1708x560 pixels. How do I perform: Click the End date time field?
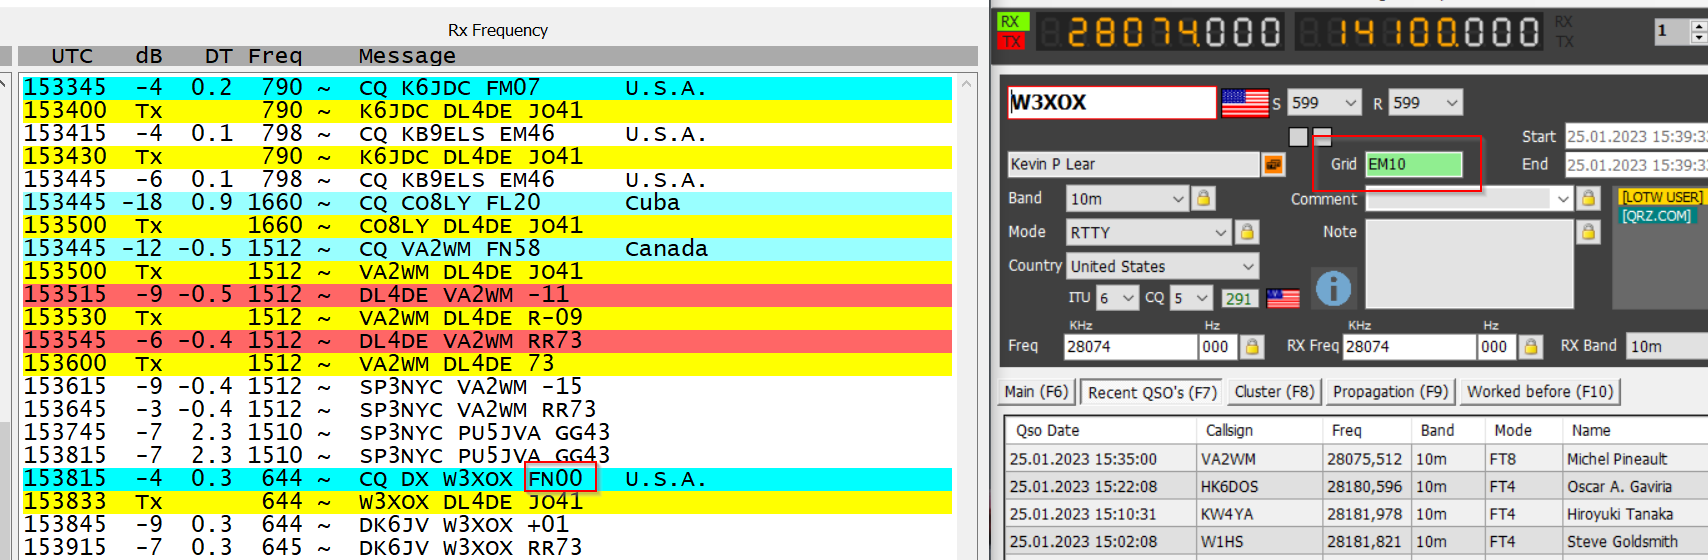[x=1636, y=164]
